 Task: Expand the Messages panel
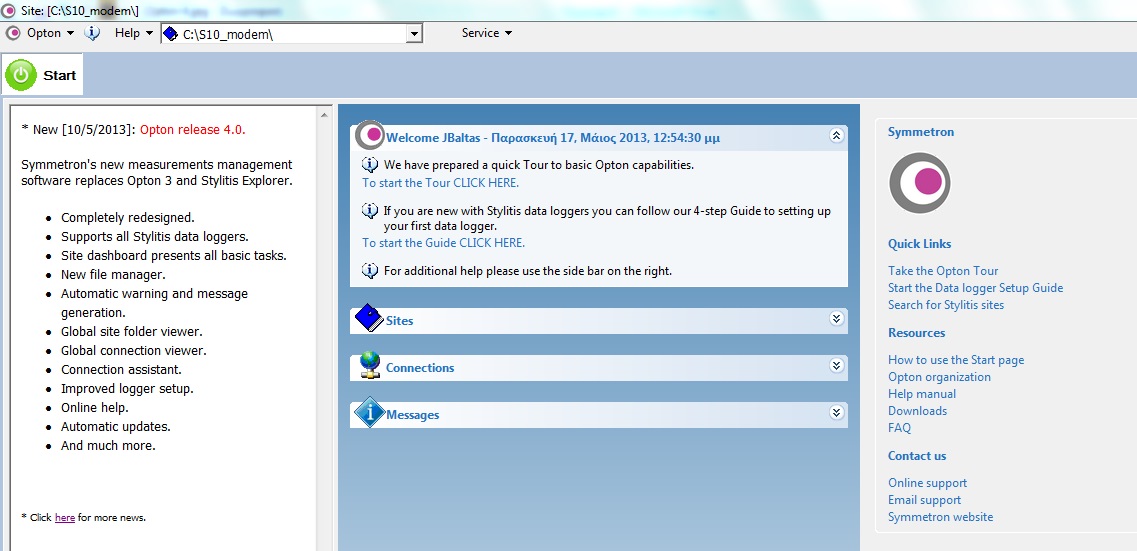[x=836, y=413]
